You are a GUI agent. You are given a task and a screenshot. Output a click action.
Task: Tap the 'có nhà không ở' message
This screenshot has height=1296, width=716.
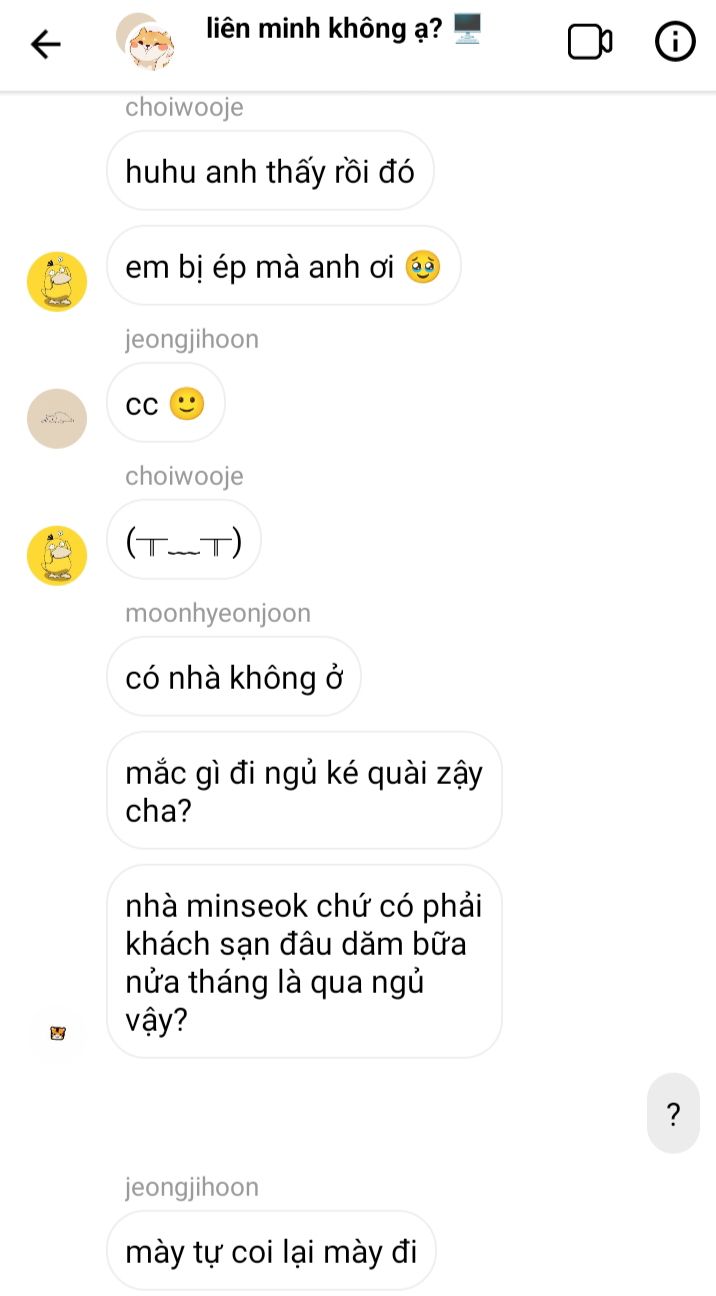point(233,677)
